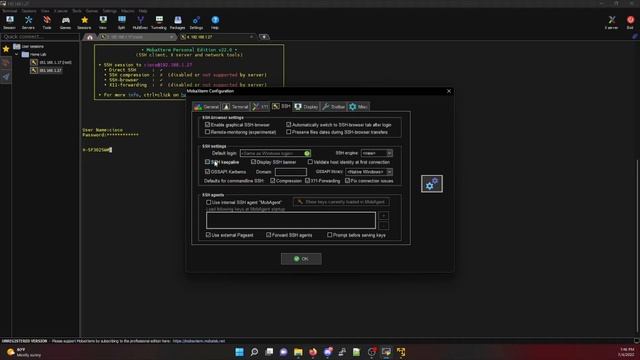Click the new tab button after session tabs
640x360 pixels.
click(x=264, y=37)
